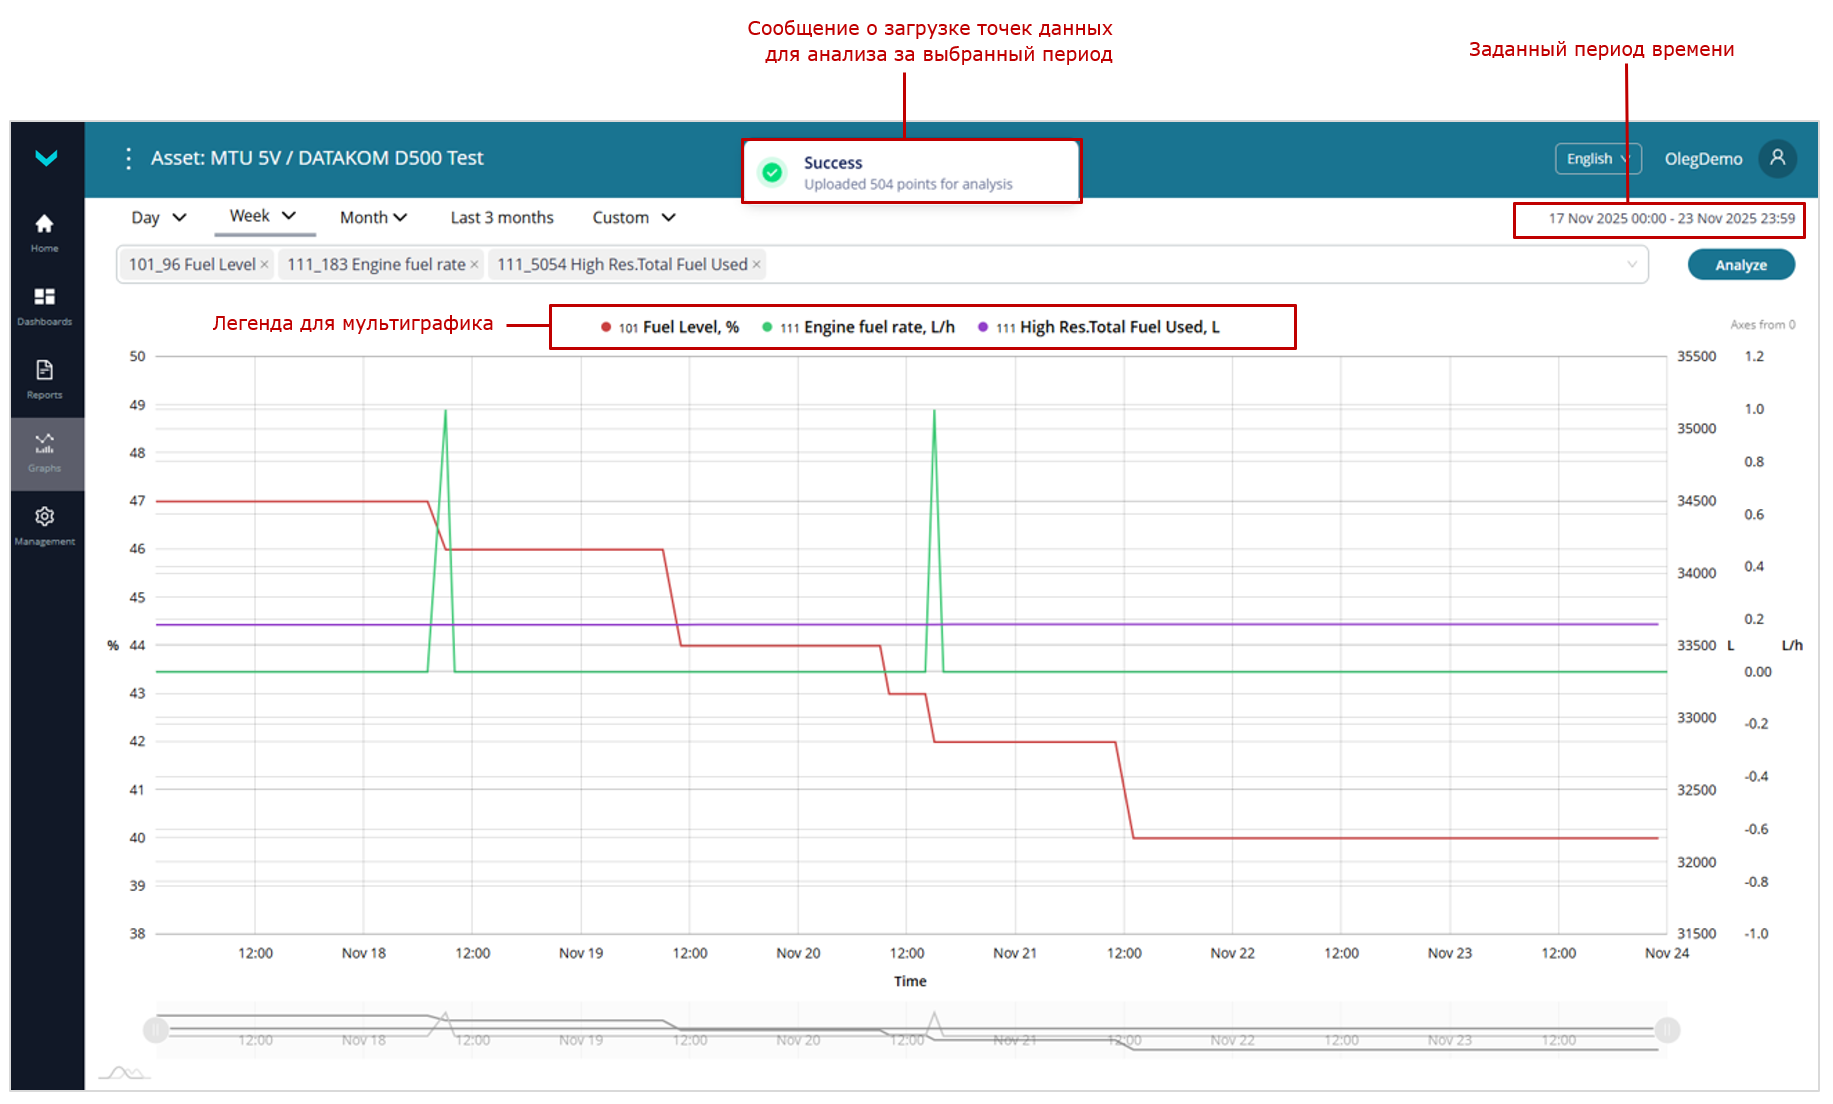Expand the Day period dropdown

click(x=159, y=218)
